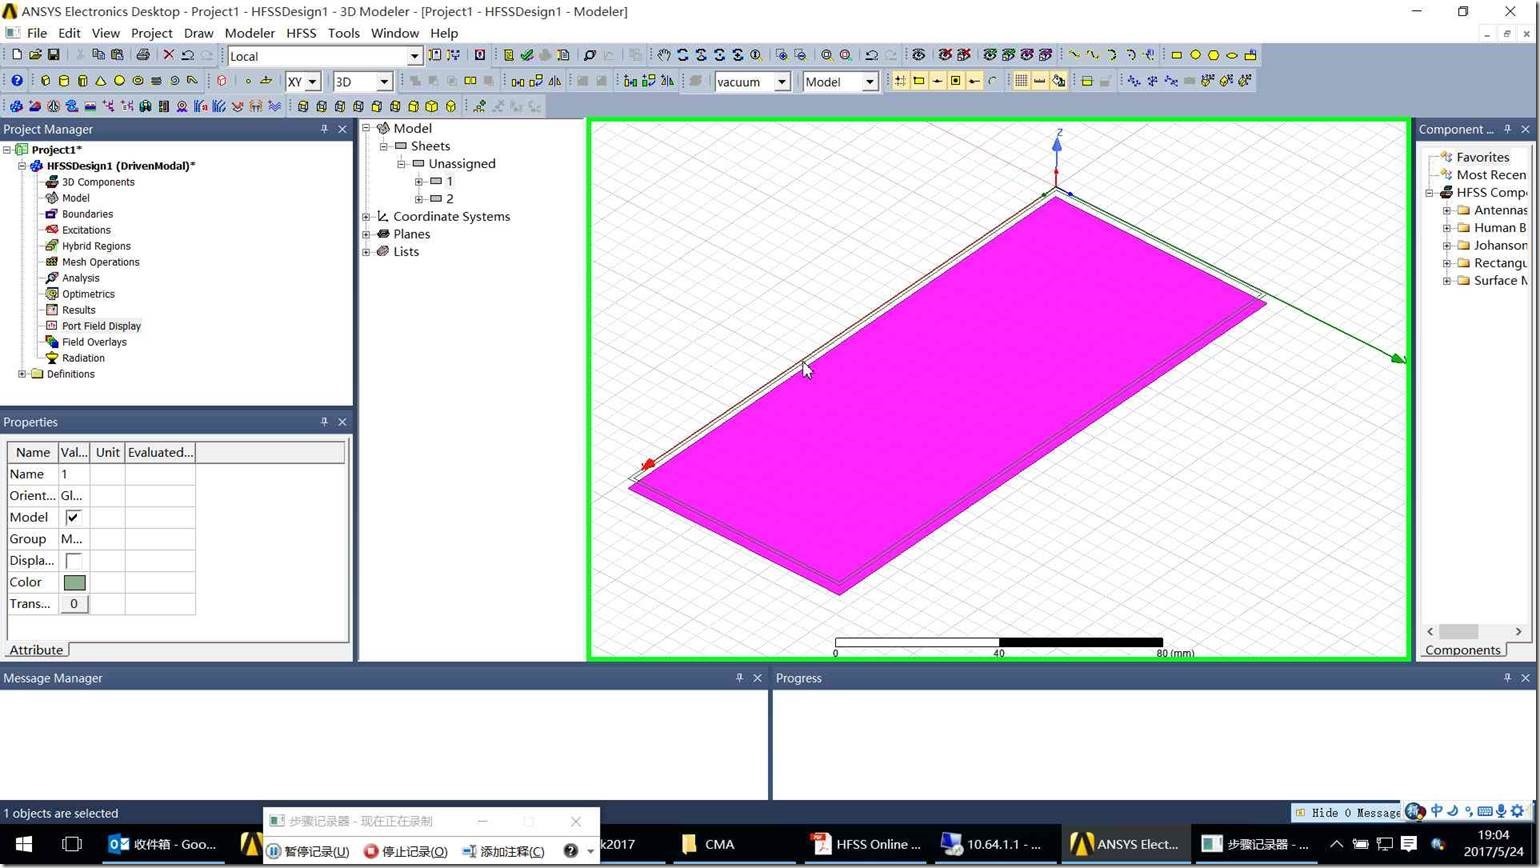Select the Components tab at panel bottom
This screenshot has height=868, width=1540.
point(1463,650)
